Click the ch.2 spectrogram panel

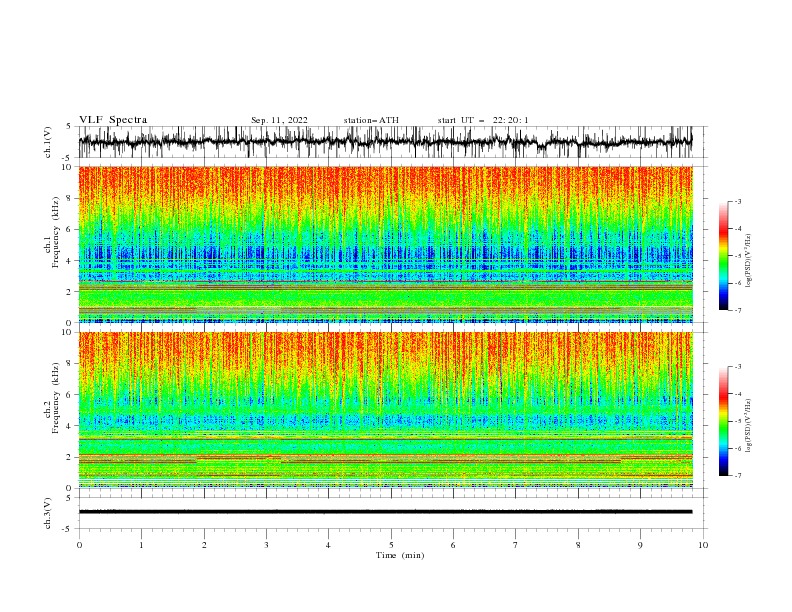[x=385, y=410]
